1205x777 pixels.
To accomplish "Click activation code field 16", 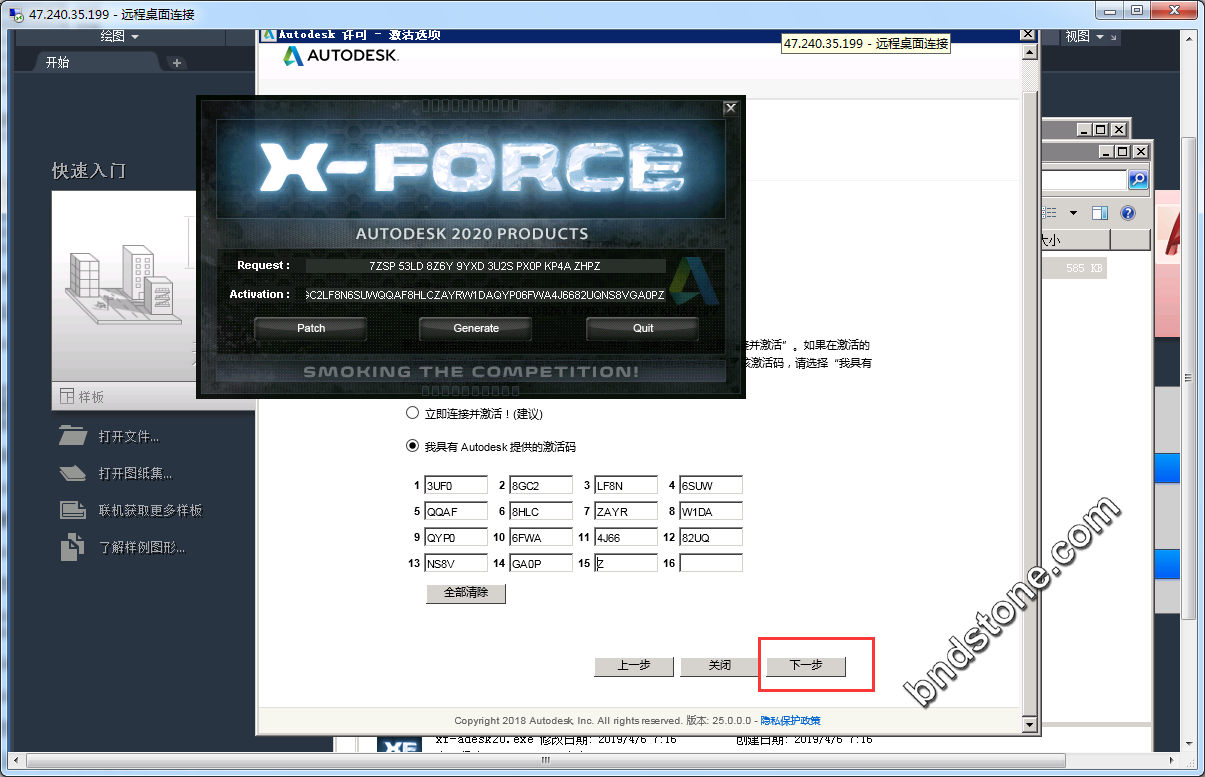I will coord(711,563).
